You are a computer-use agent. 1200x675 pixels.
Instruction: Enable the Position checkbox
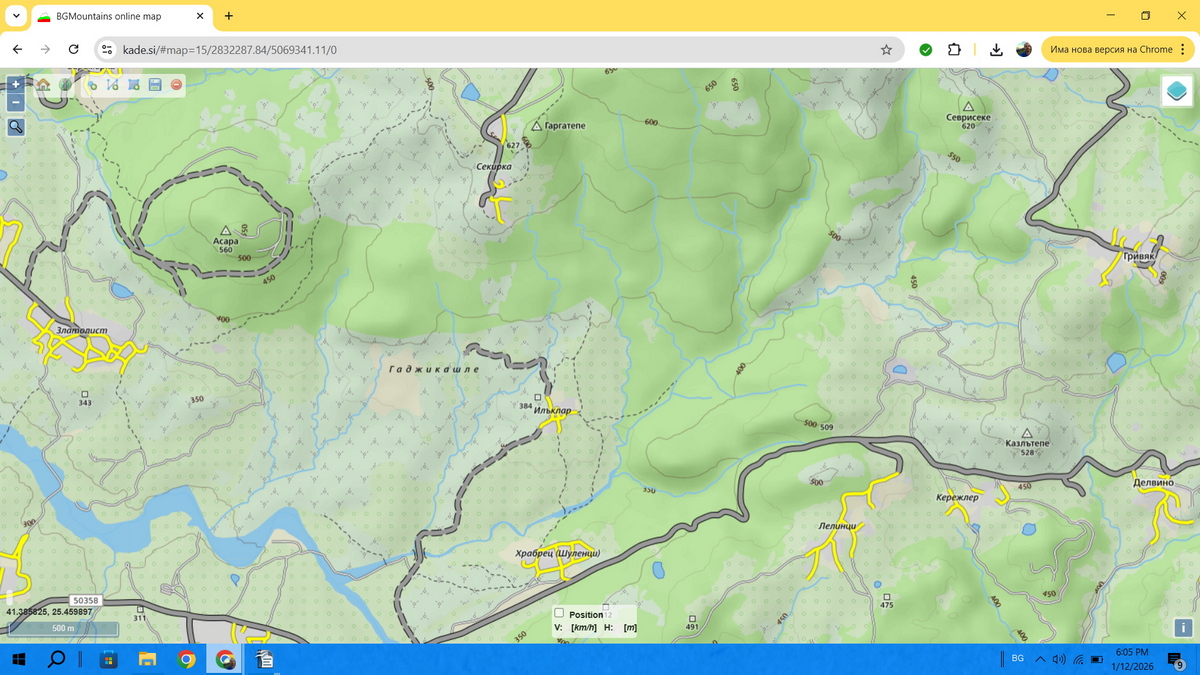coord(560,614)
